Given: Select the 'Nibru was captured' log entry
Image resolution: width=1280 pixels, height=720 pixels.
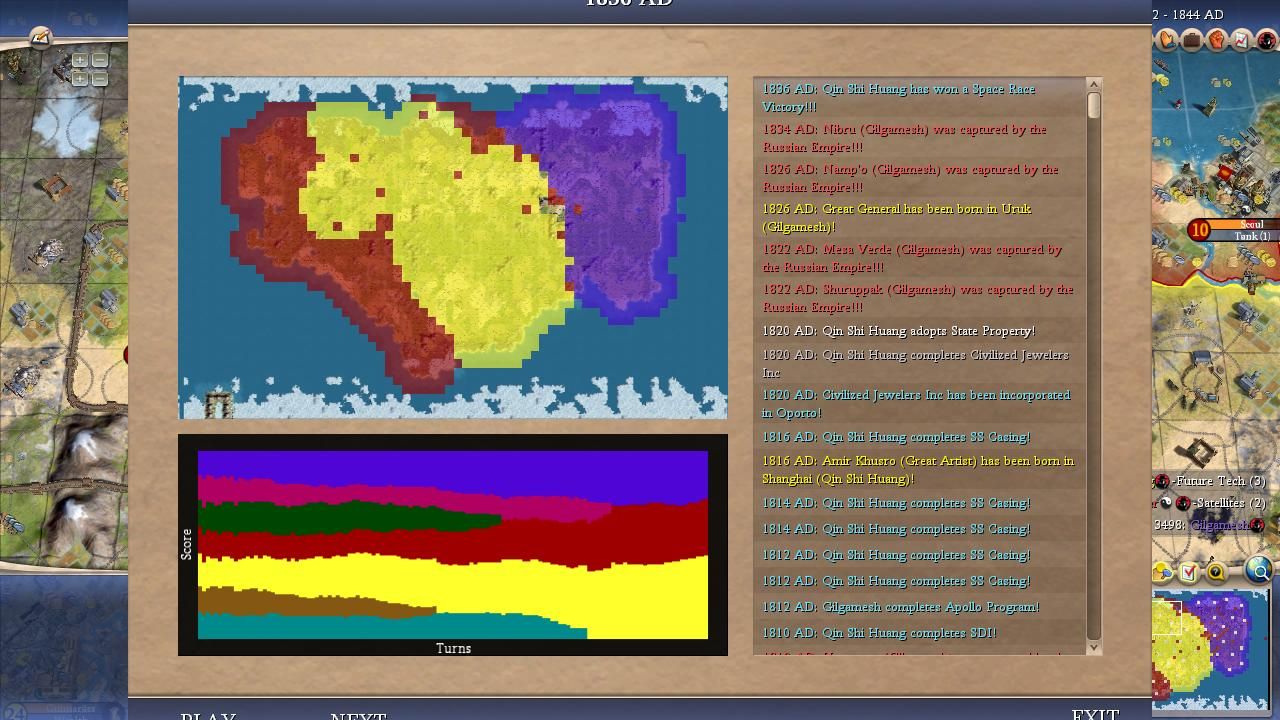Looking at the screenshot, I should (x=919, y=138).
